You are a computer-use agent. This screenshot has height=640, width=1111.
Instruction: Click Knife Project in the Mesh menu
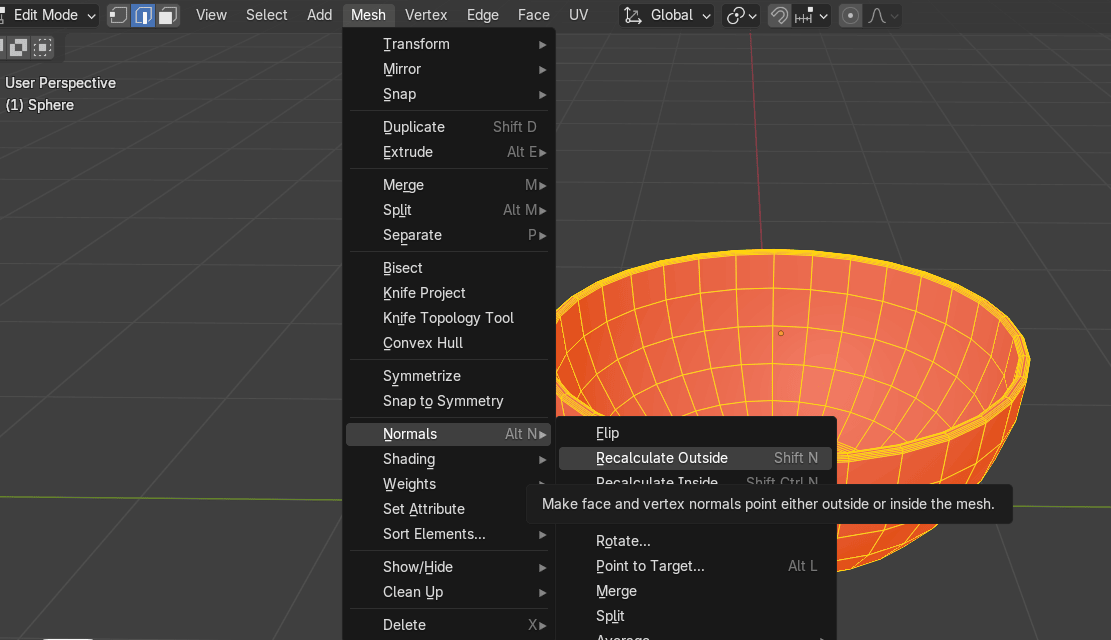(x=424, y=293)
